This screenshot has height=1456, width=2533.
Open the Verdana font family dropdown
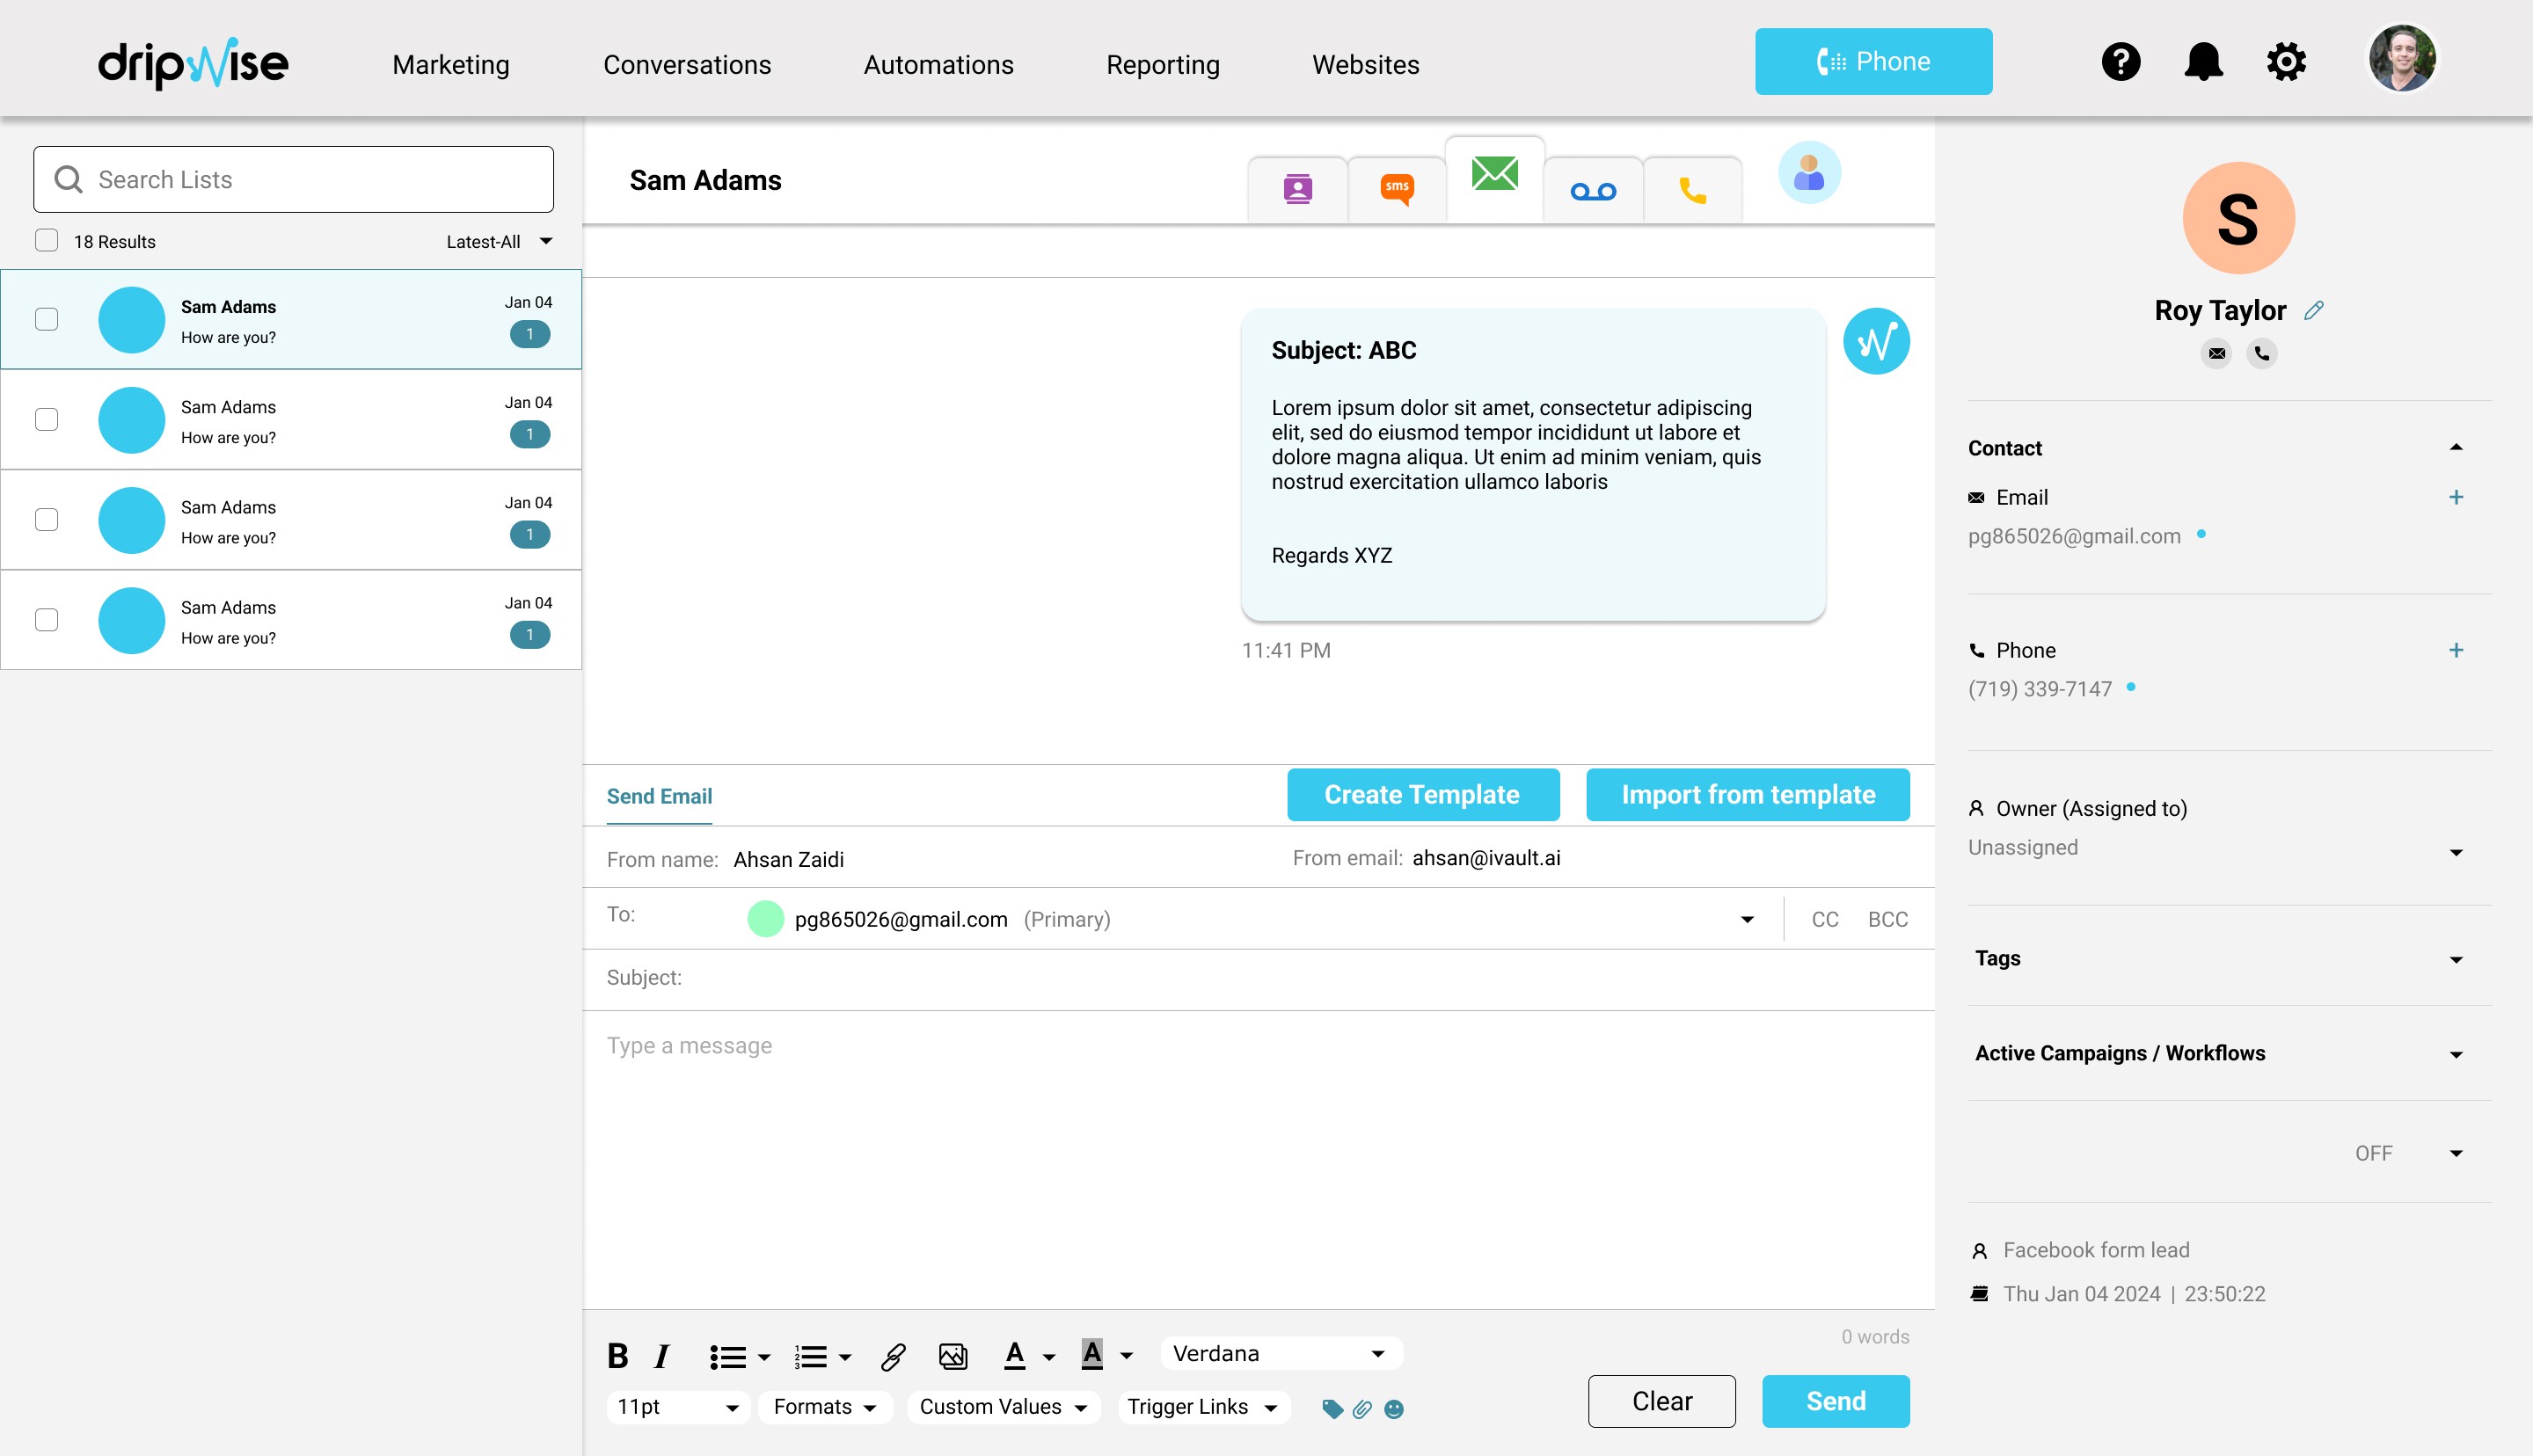1281,1354
